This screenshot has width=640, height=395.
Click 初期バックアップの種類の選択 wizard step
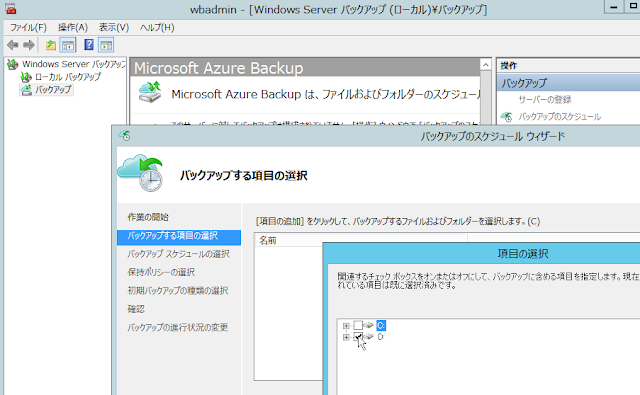click(x=178, y=291)
